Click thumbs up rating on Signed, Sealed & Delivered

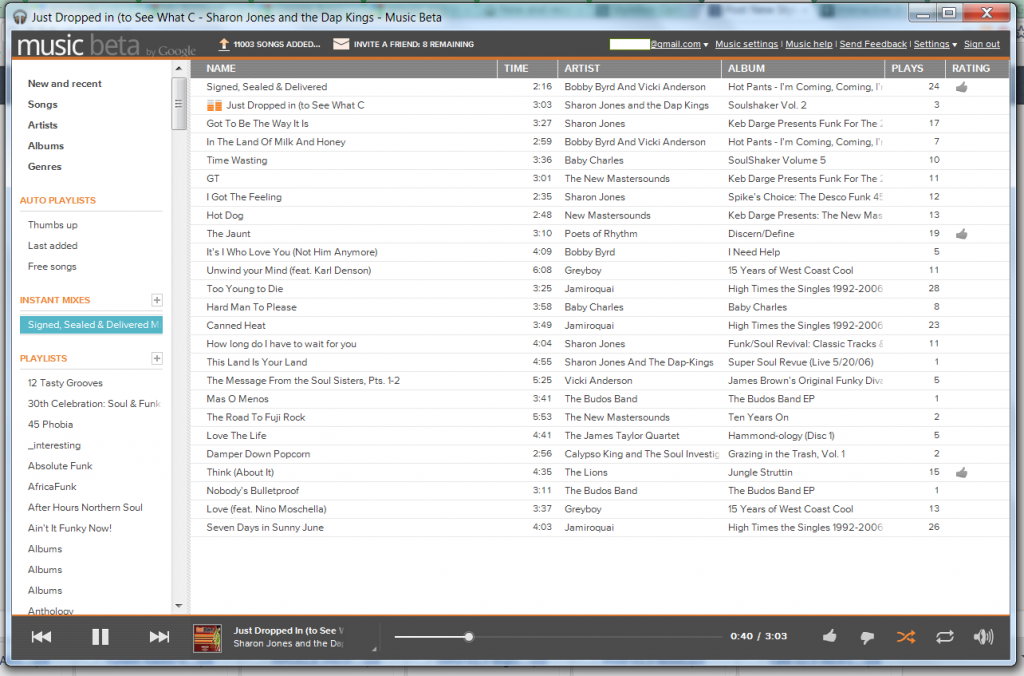[961, 87]
